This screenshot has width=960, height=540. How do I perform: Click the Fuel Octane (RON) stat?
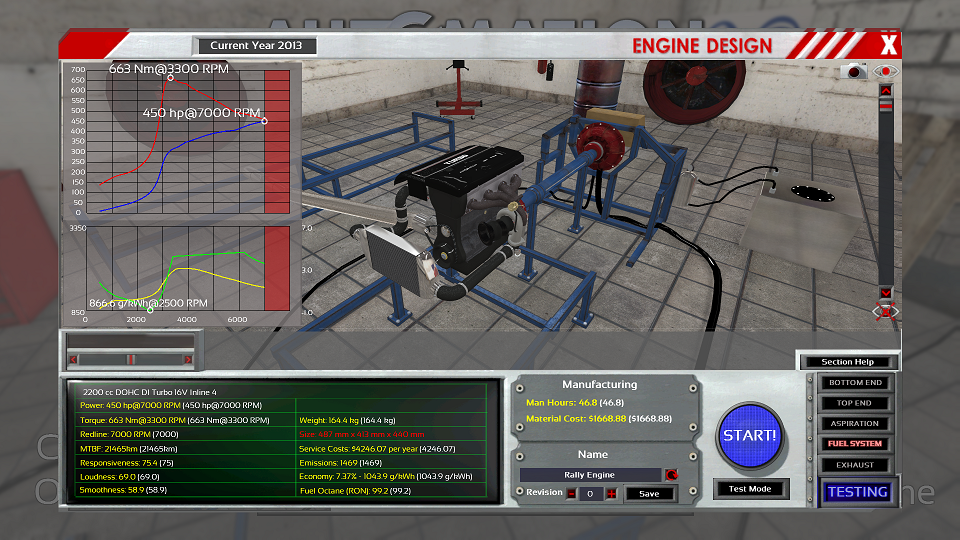(x=355, y=490)
